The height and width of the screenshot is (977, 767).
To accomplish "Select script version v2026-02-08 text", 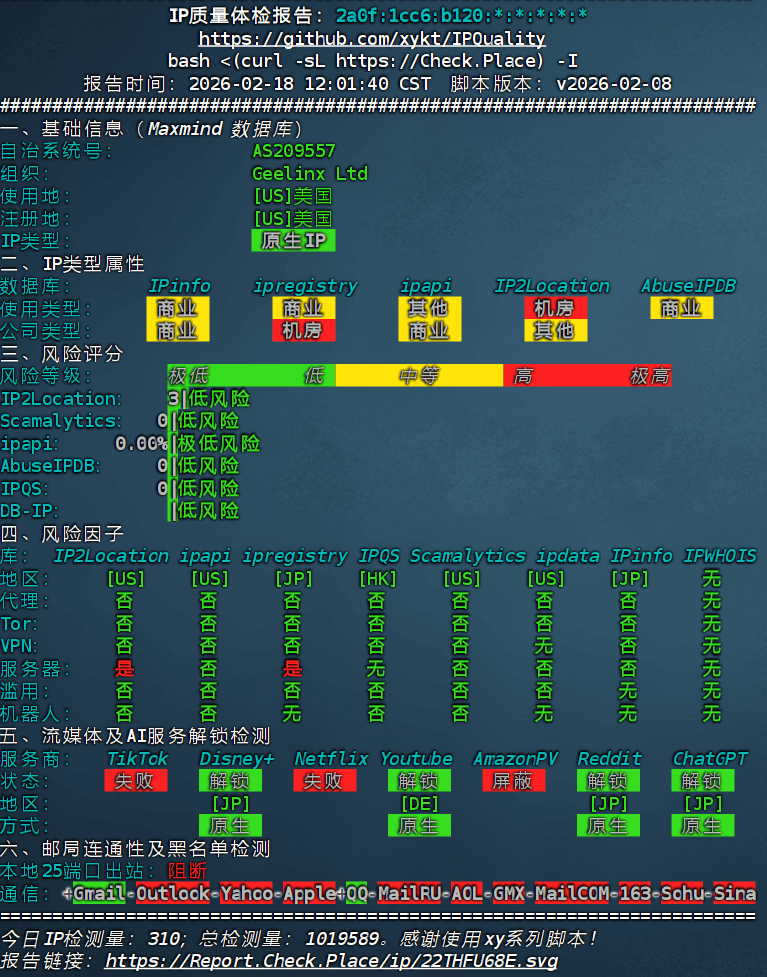I will point(614,83).
